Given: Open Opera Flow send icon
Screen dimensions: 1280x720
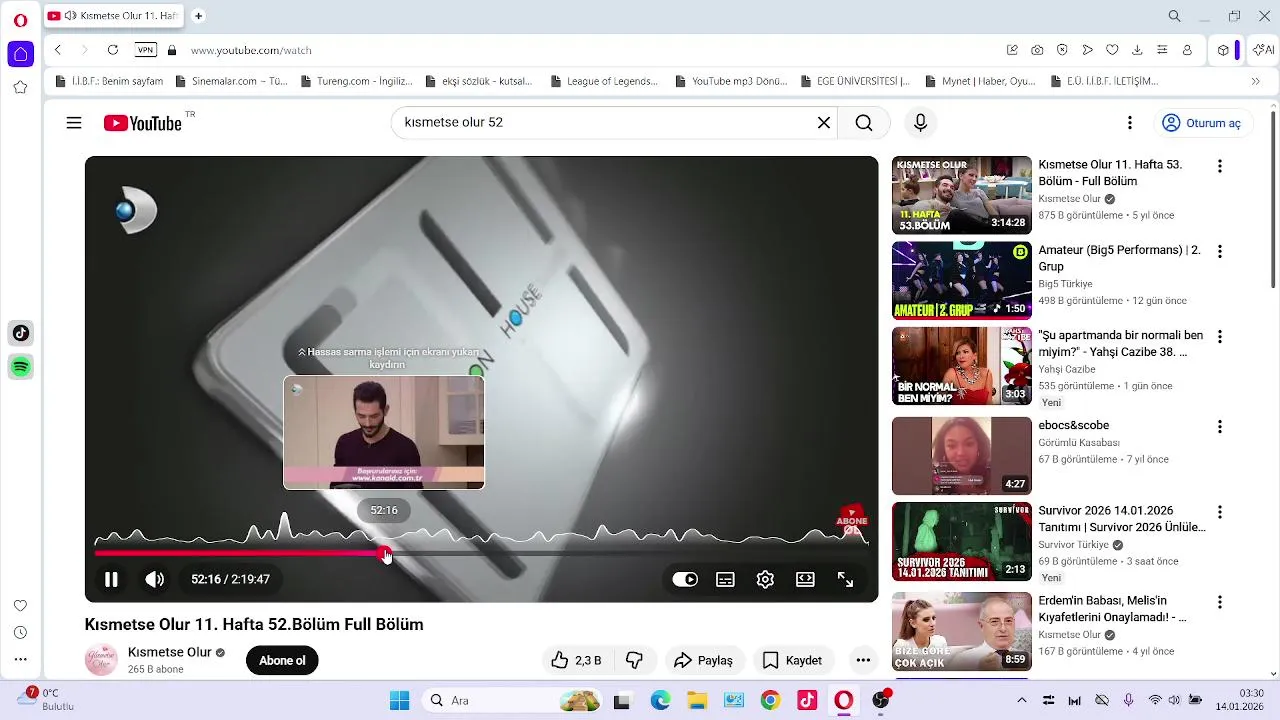Looking at the screenshot, I should pos(1087,50).
